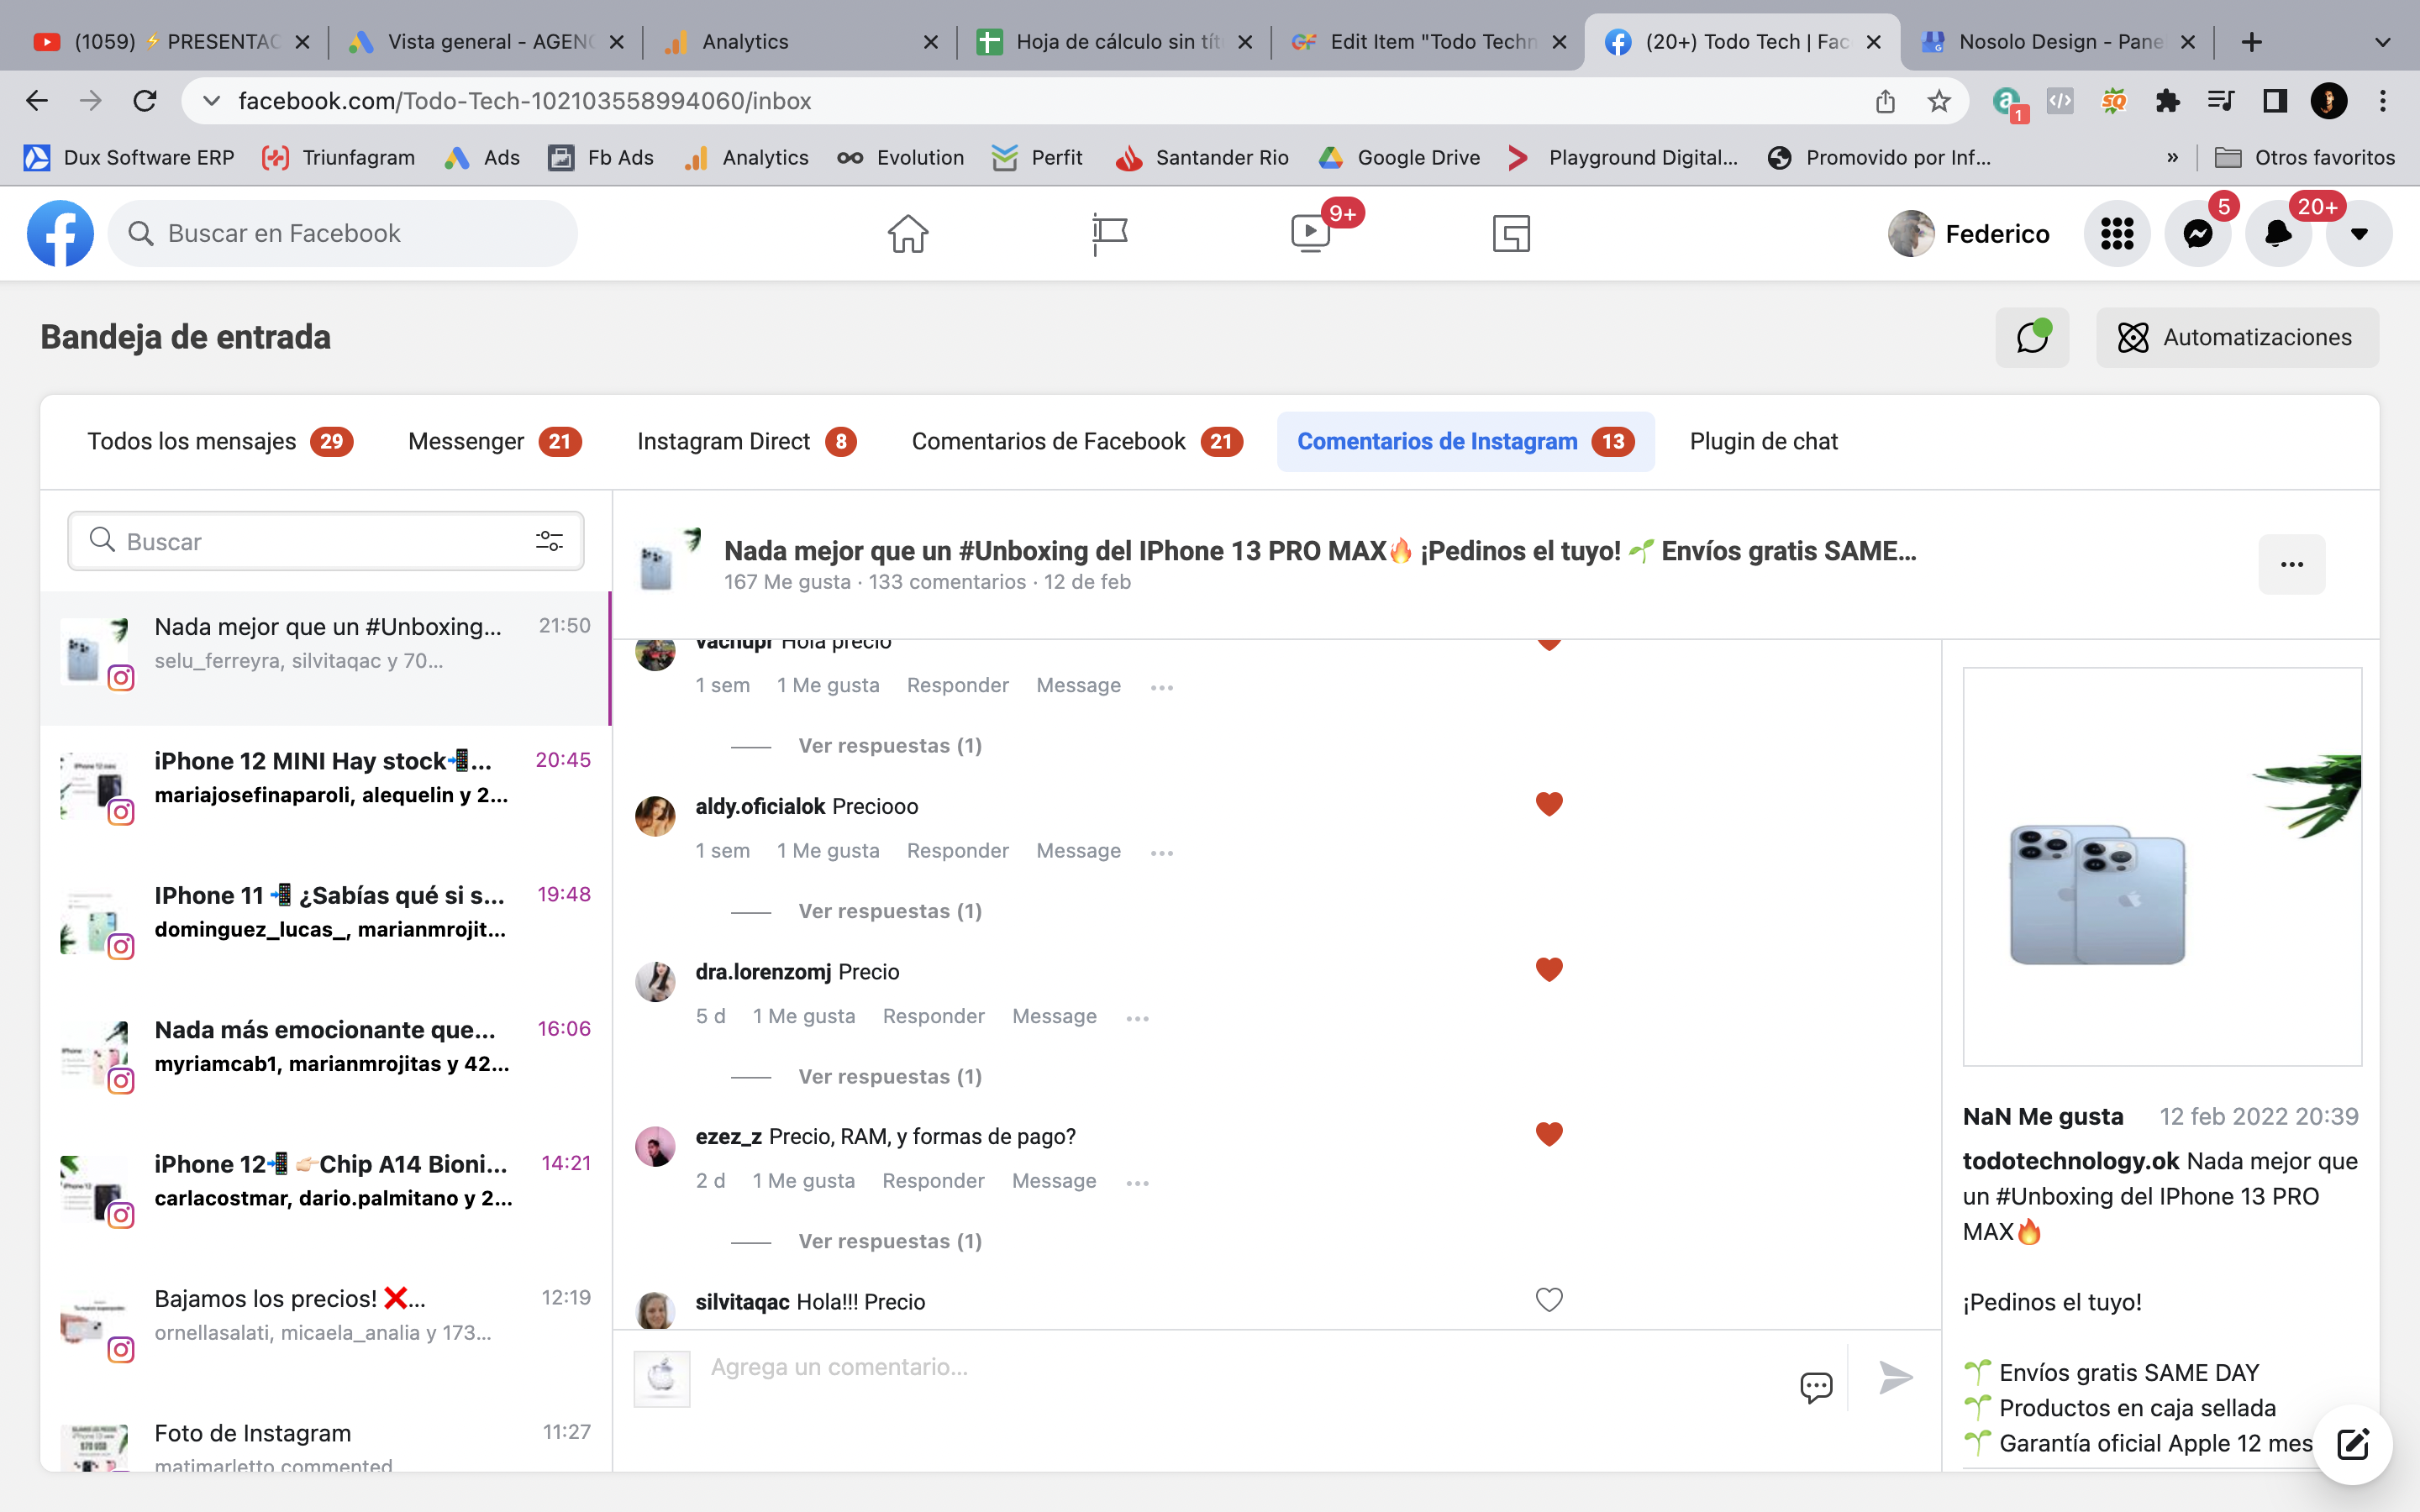Open the iPhone 13 Pro Max post image
This screenshot has height=1512, width=2420.
(x=2162, y=867)
